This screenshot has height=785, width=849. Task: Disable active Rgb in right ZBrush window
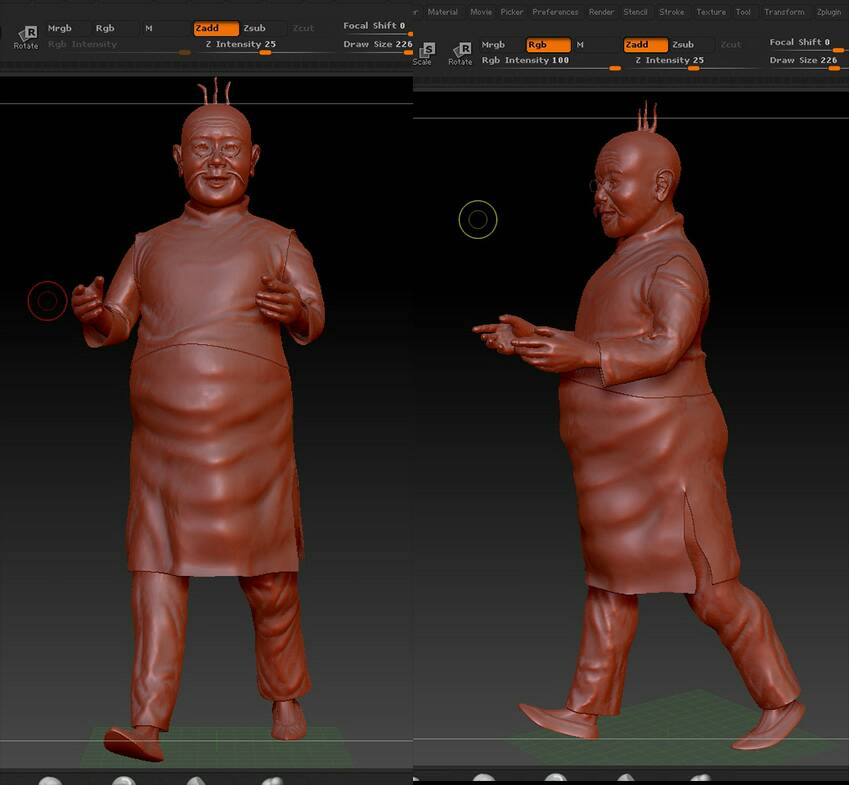point(548,45)
